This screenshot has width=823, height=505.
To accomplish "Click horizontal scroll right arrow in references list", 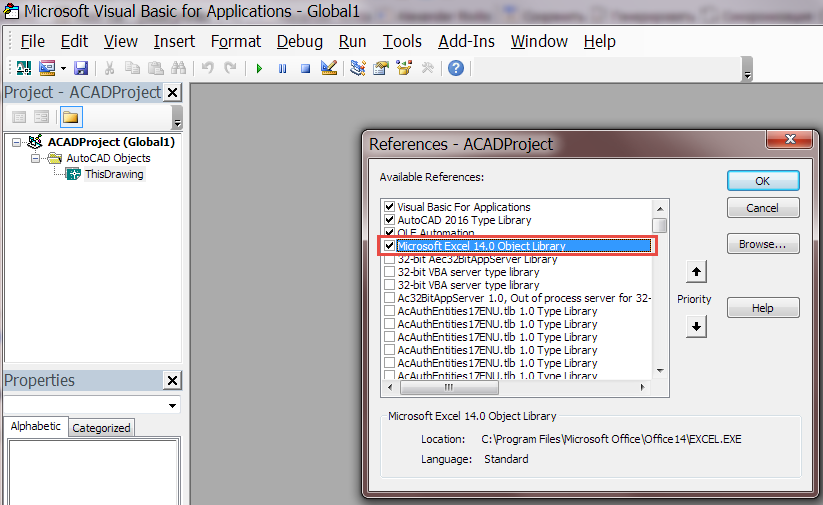I will (x=642, y=387).
